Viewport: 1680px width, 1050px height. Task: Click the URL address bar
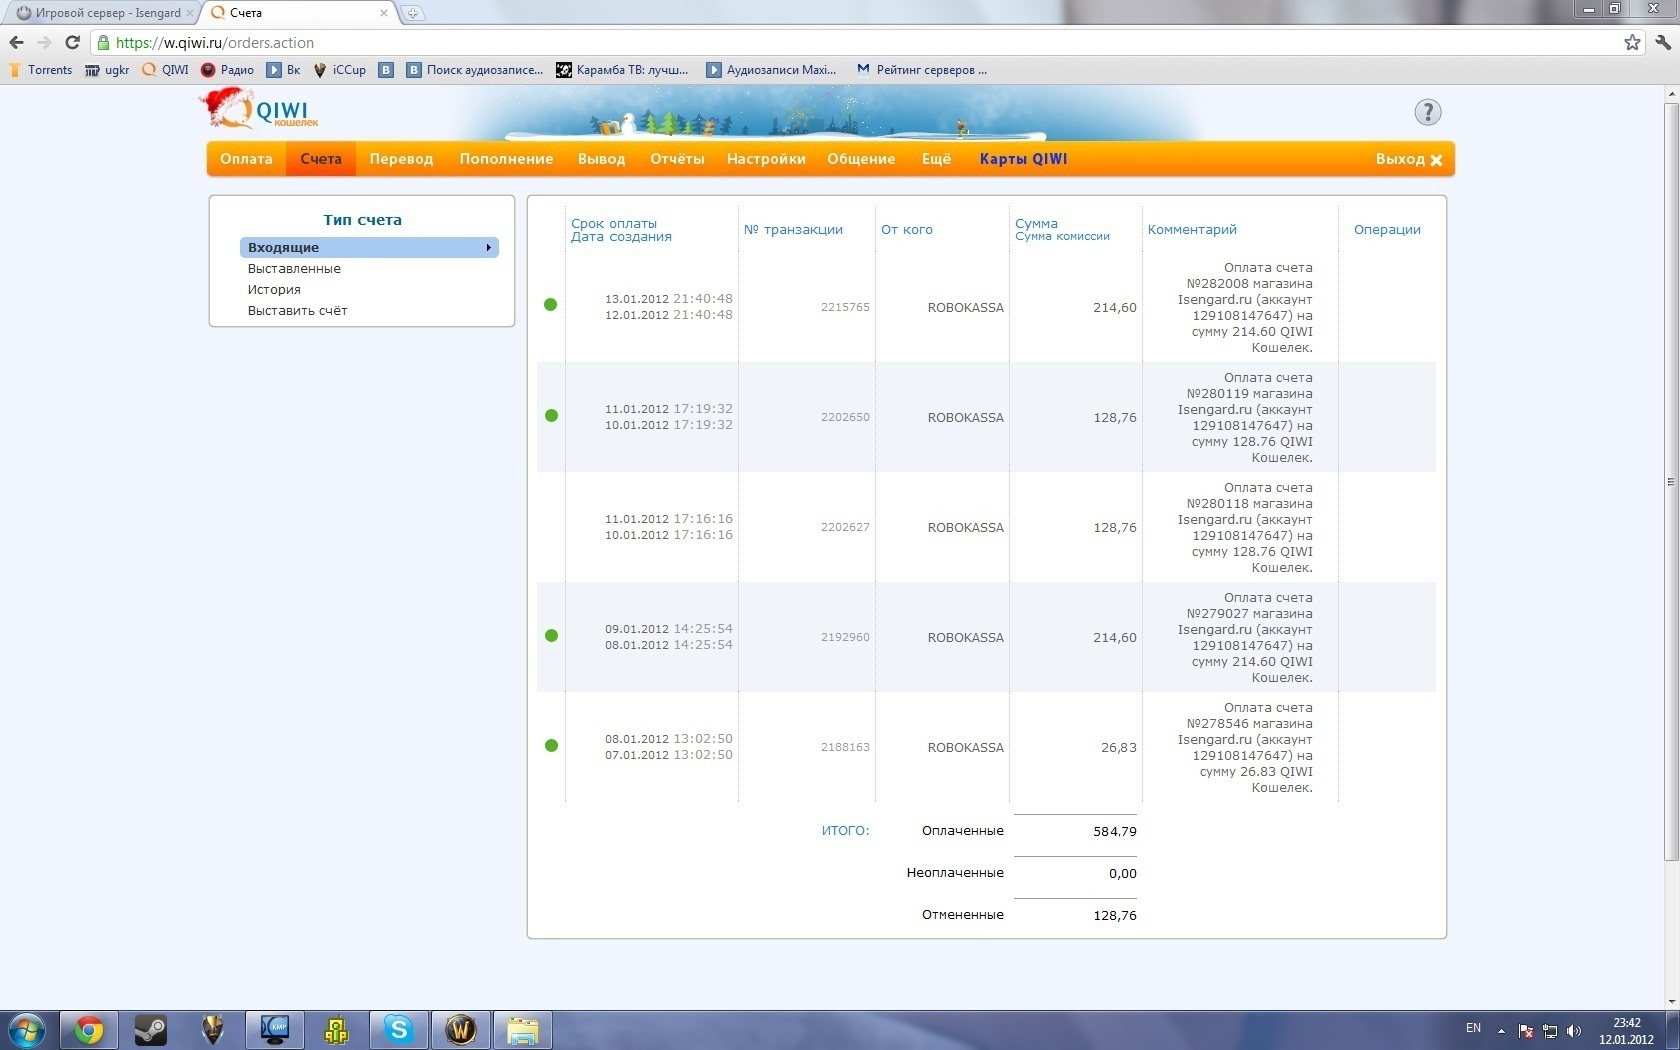860,42
